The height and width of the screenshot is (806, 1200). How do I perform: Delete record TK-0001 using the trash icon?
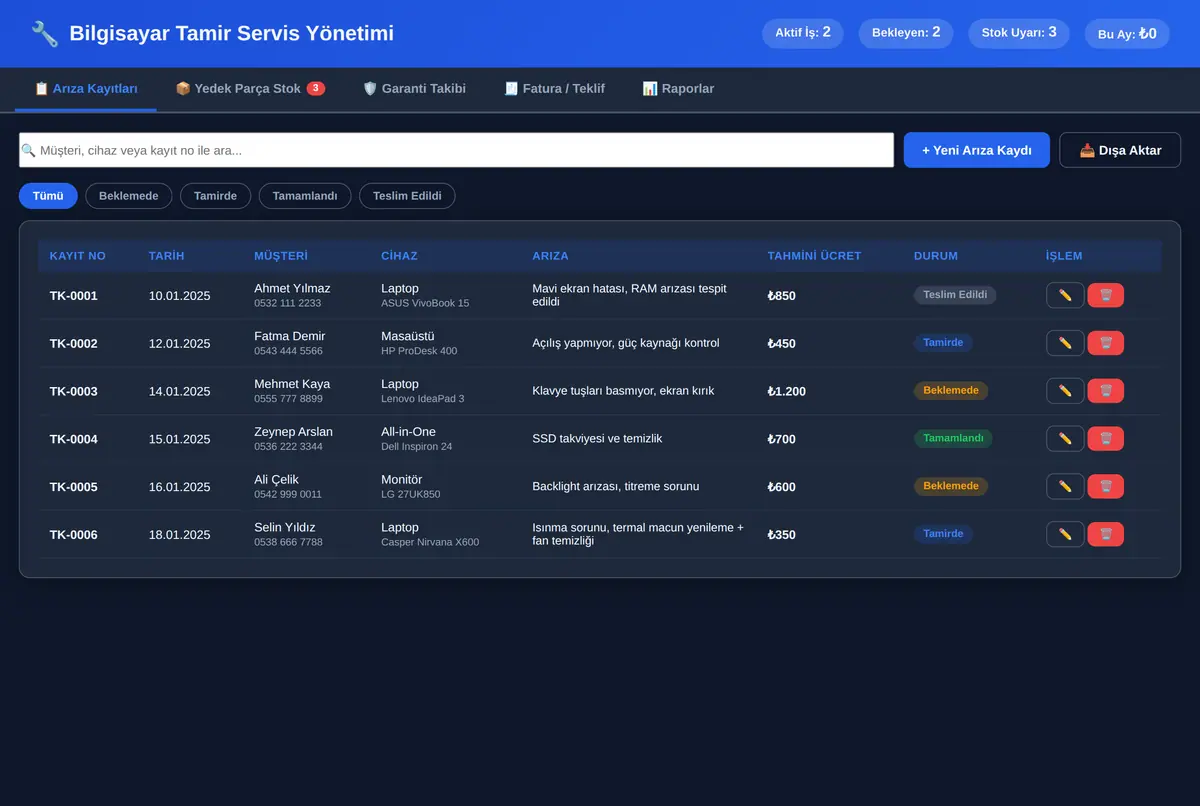pyautogui.click(x=1106, y=295)
